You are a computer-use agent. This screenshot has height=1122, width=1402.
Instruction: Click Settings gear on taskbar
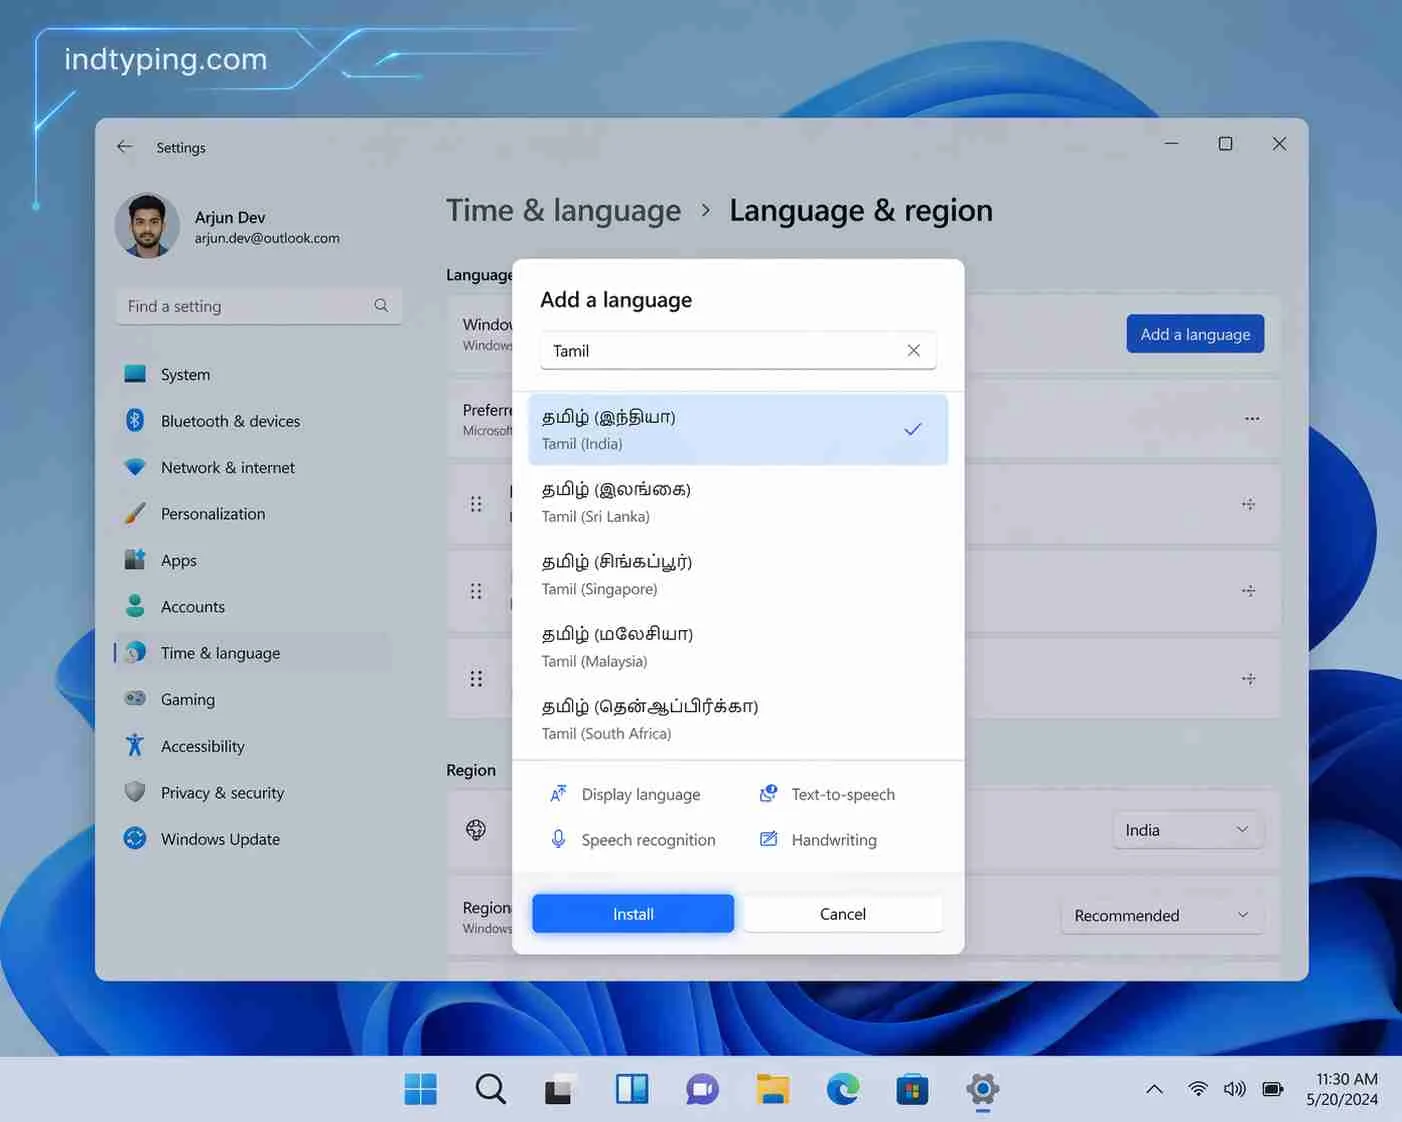[x=983, y=1089]
